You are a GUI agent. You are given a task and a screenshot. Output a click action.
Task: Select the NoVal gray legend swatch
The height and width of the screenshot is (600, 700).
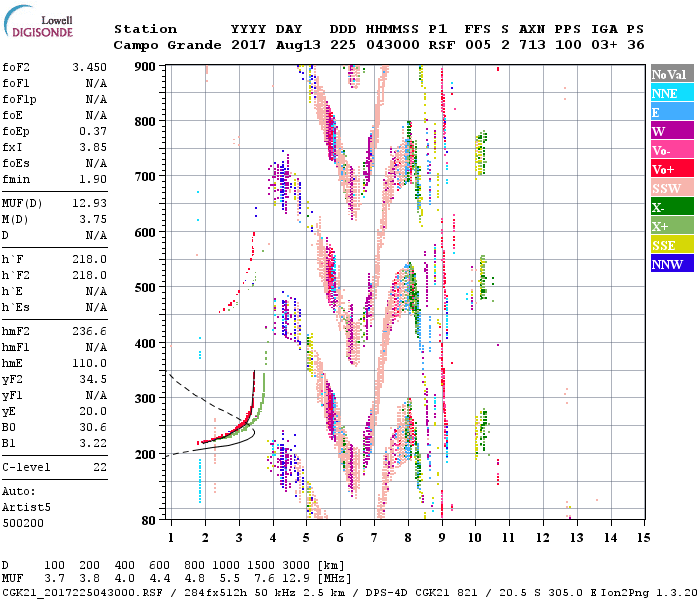pyautogui.click(x=670, y=75)
